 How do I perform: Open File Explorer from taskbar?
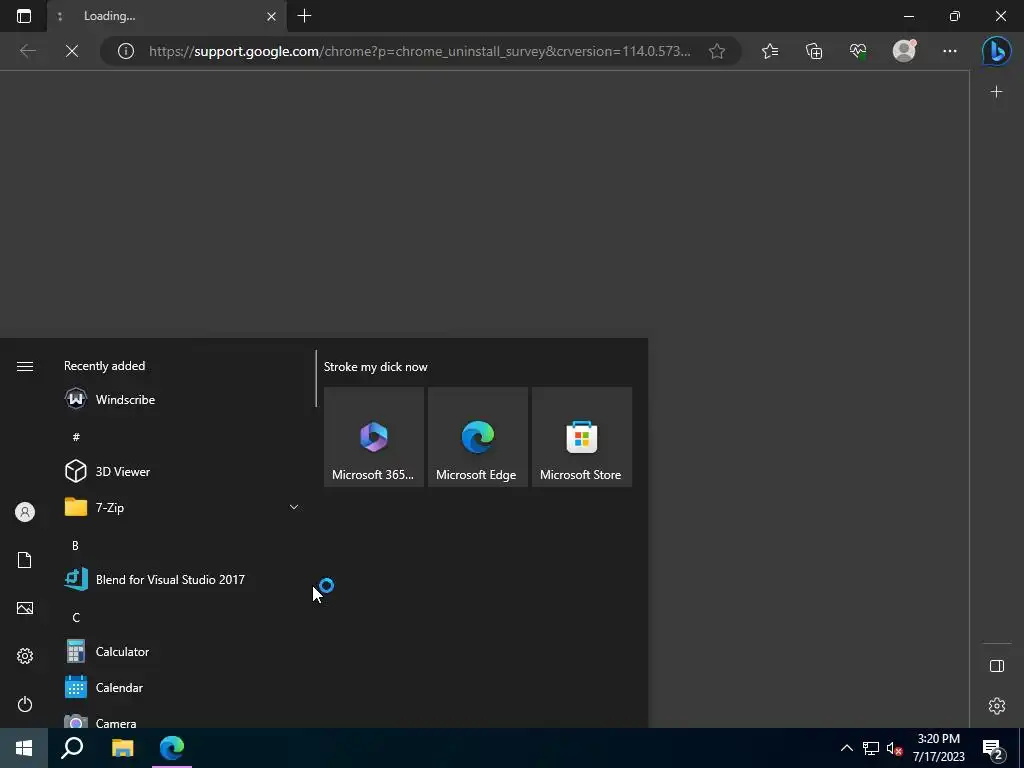click(122, 748)
